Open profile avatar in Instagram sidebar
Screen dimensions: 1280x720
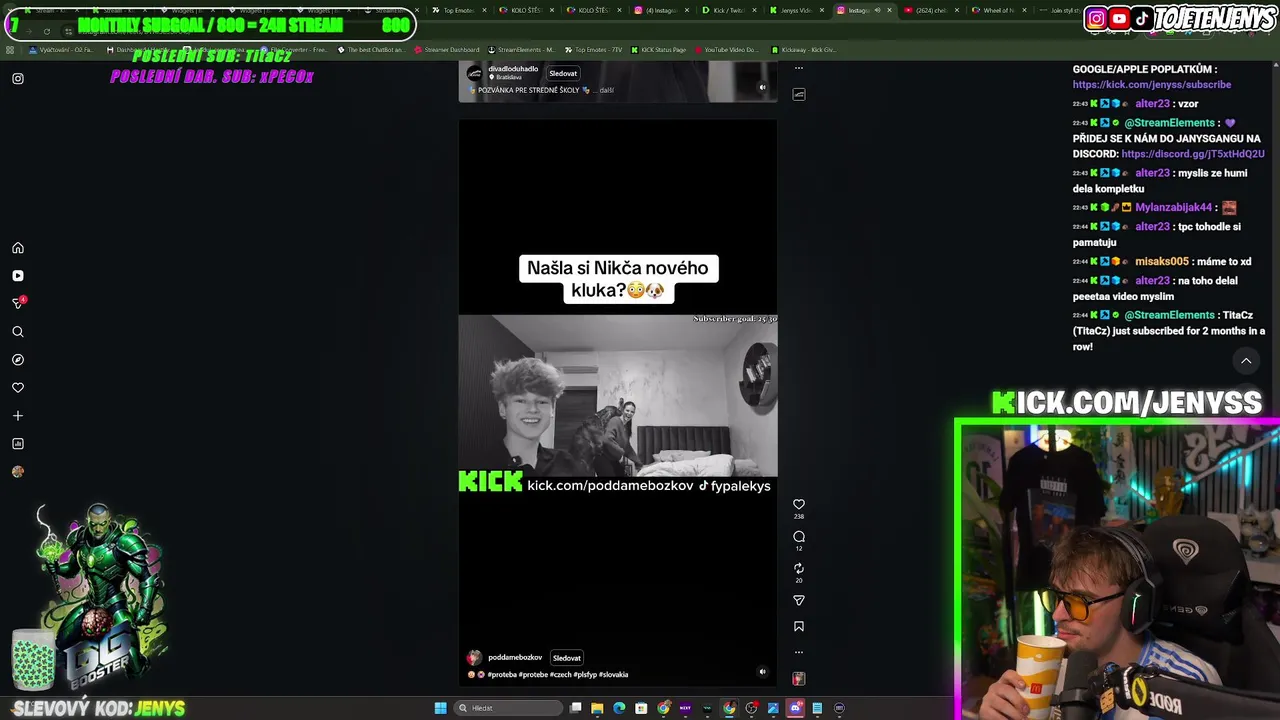coord(17,472)
